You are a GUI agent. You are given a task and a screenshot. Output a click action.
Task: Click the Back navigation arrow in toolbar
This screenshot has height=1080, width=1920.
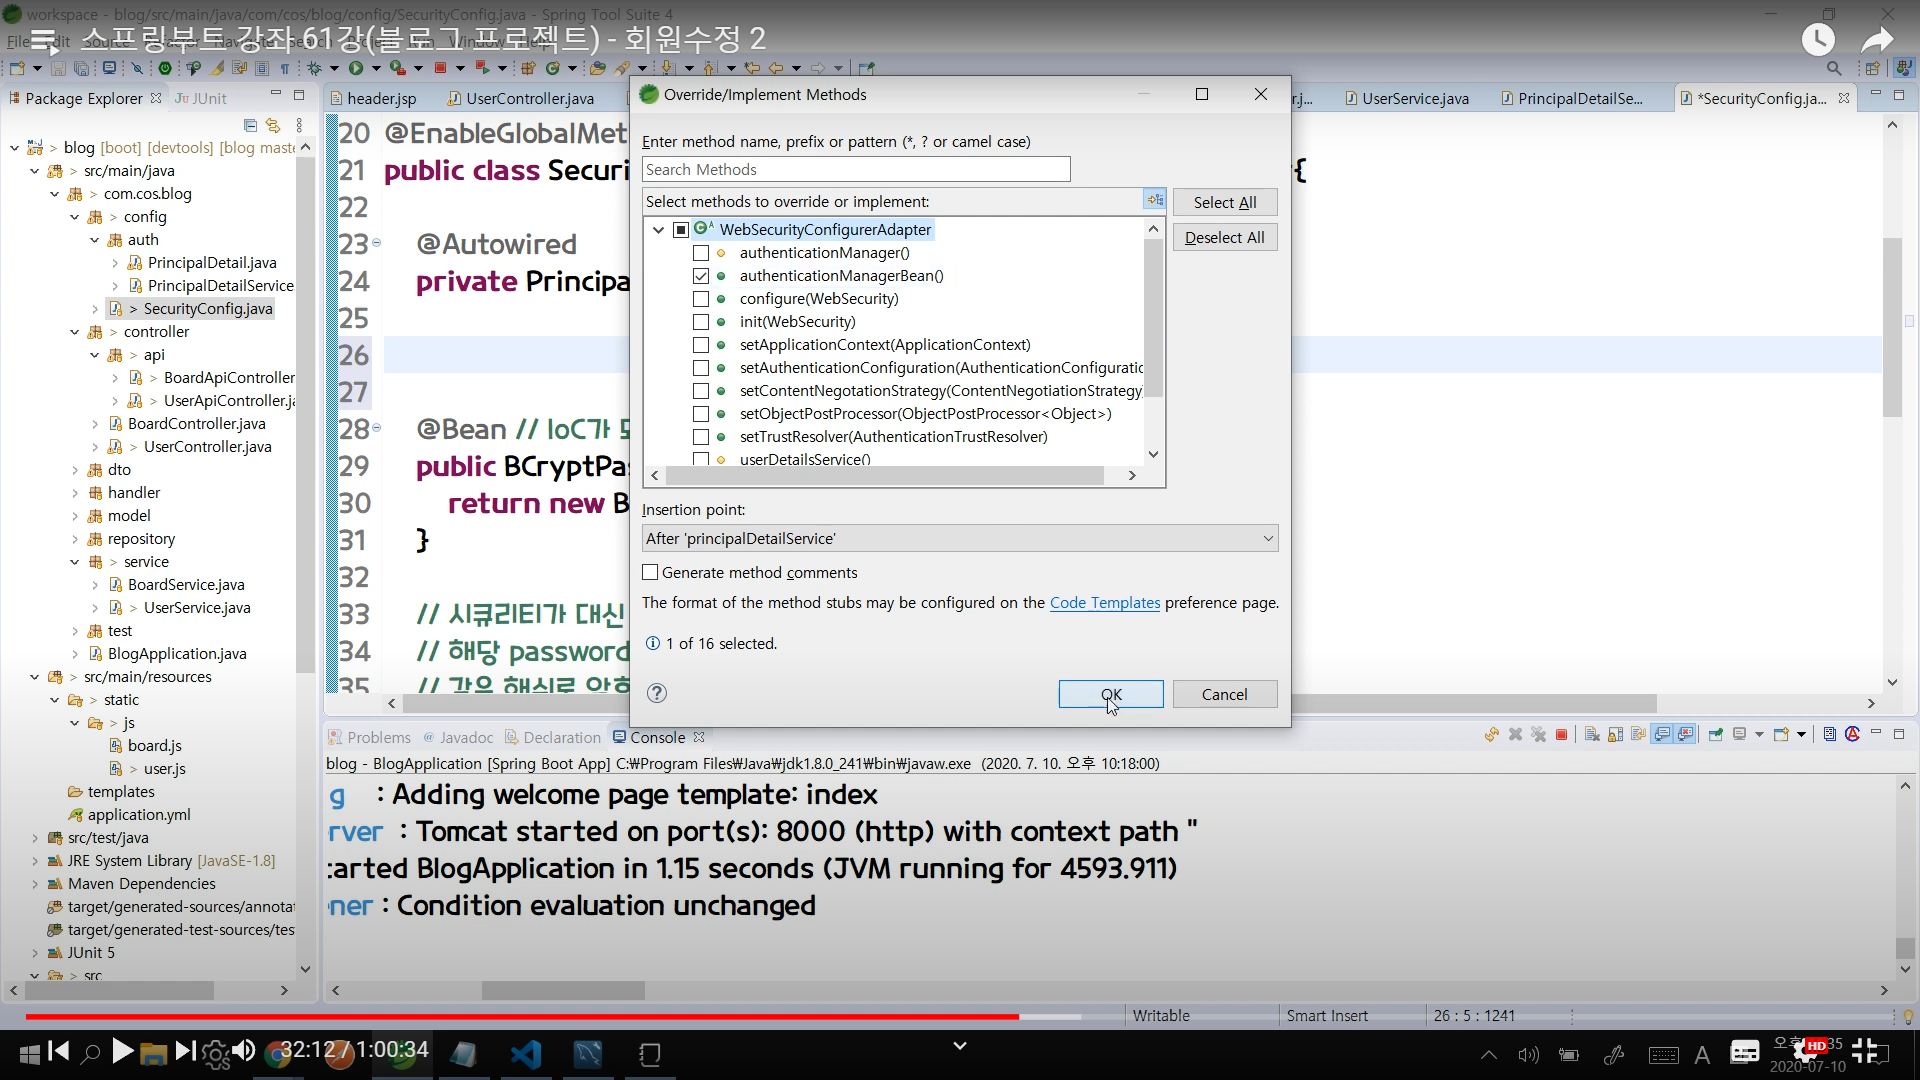pos(775,68)
